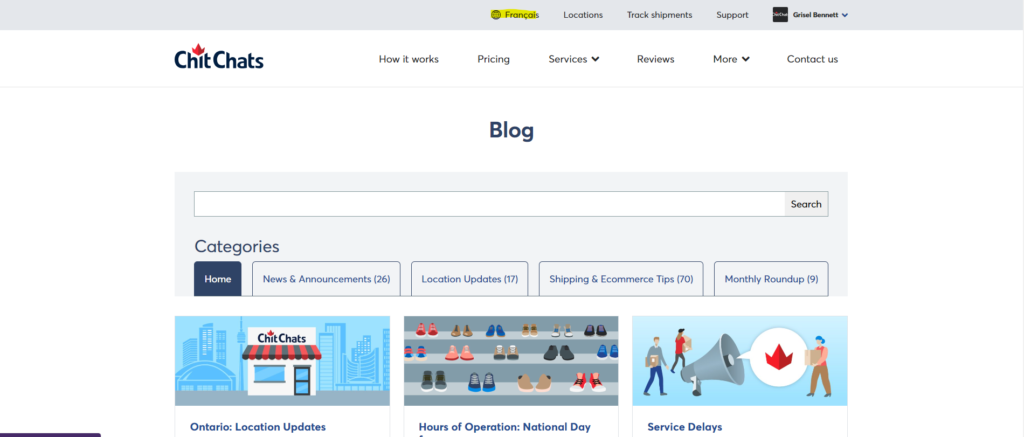This screenshot has width=1024, height=437.
Task: Select Location Updates (17) category
Action: click(470, 279)
